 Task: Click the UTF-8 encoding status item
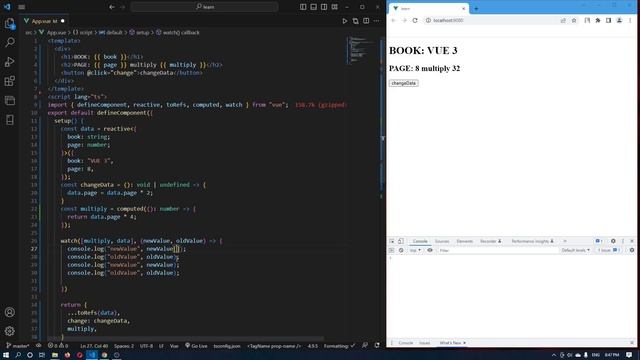(x=146, y=346)
